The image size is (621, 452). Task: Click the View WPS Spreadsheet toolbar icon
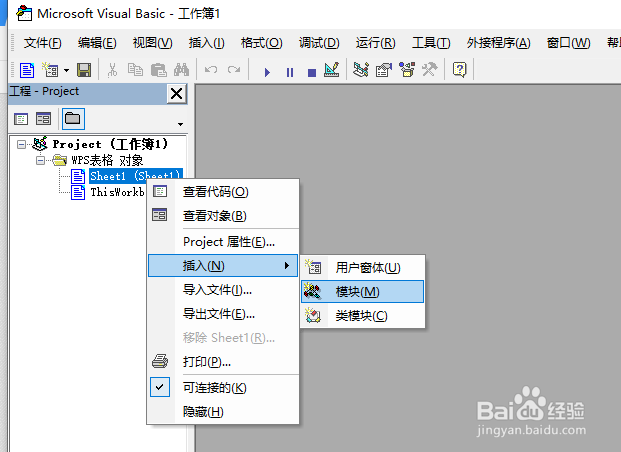(x=27, y=71)
